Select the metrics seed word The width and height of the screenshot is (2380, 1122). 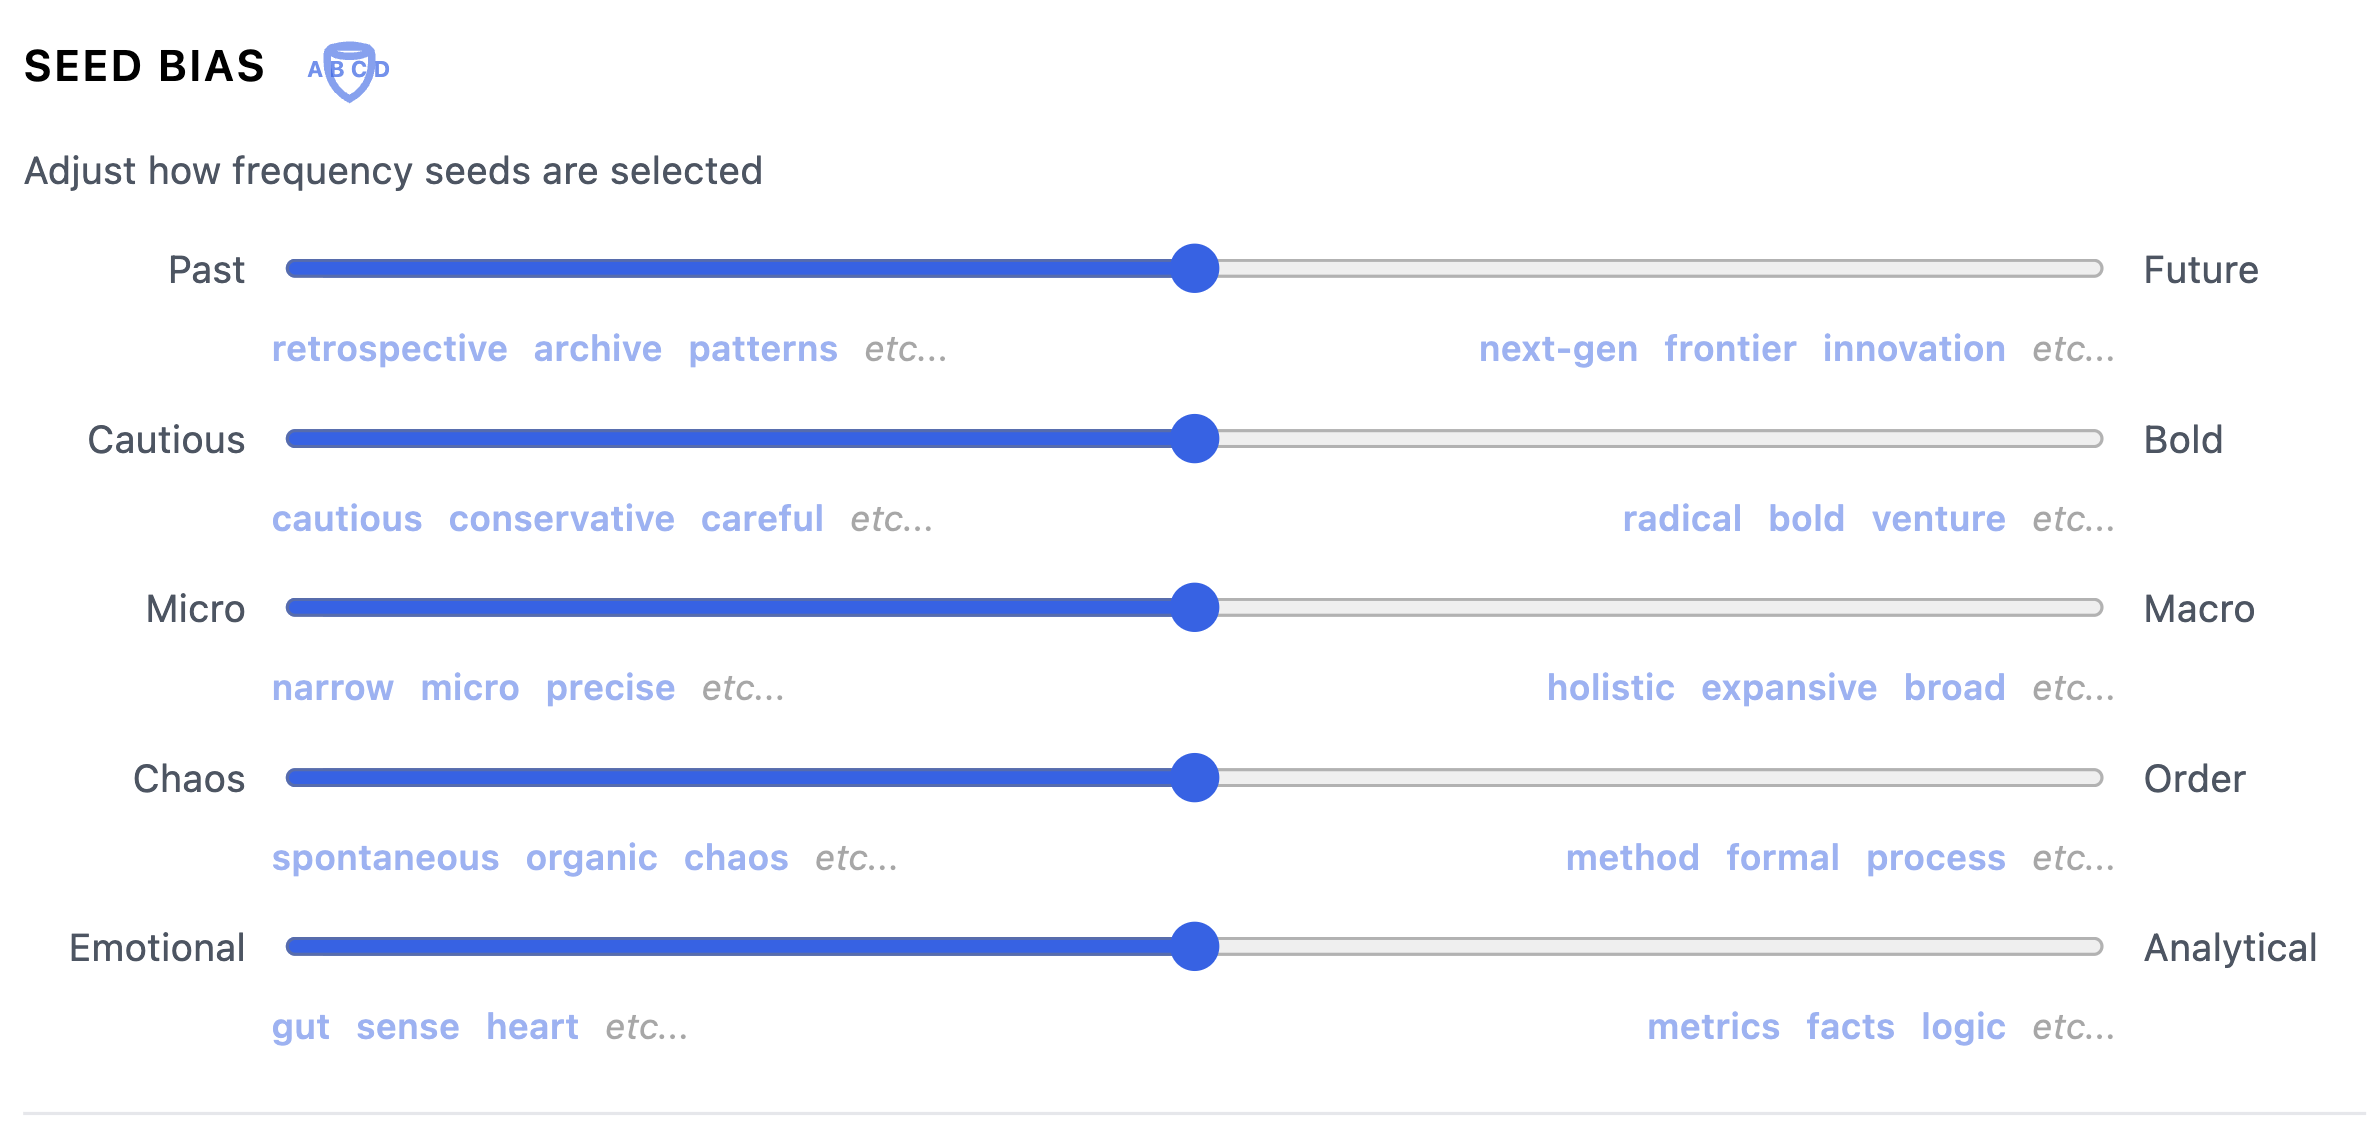click(1714, 1026)
